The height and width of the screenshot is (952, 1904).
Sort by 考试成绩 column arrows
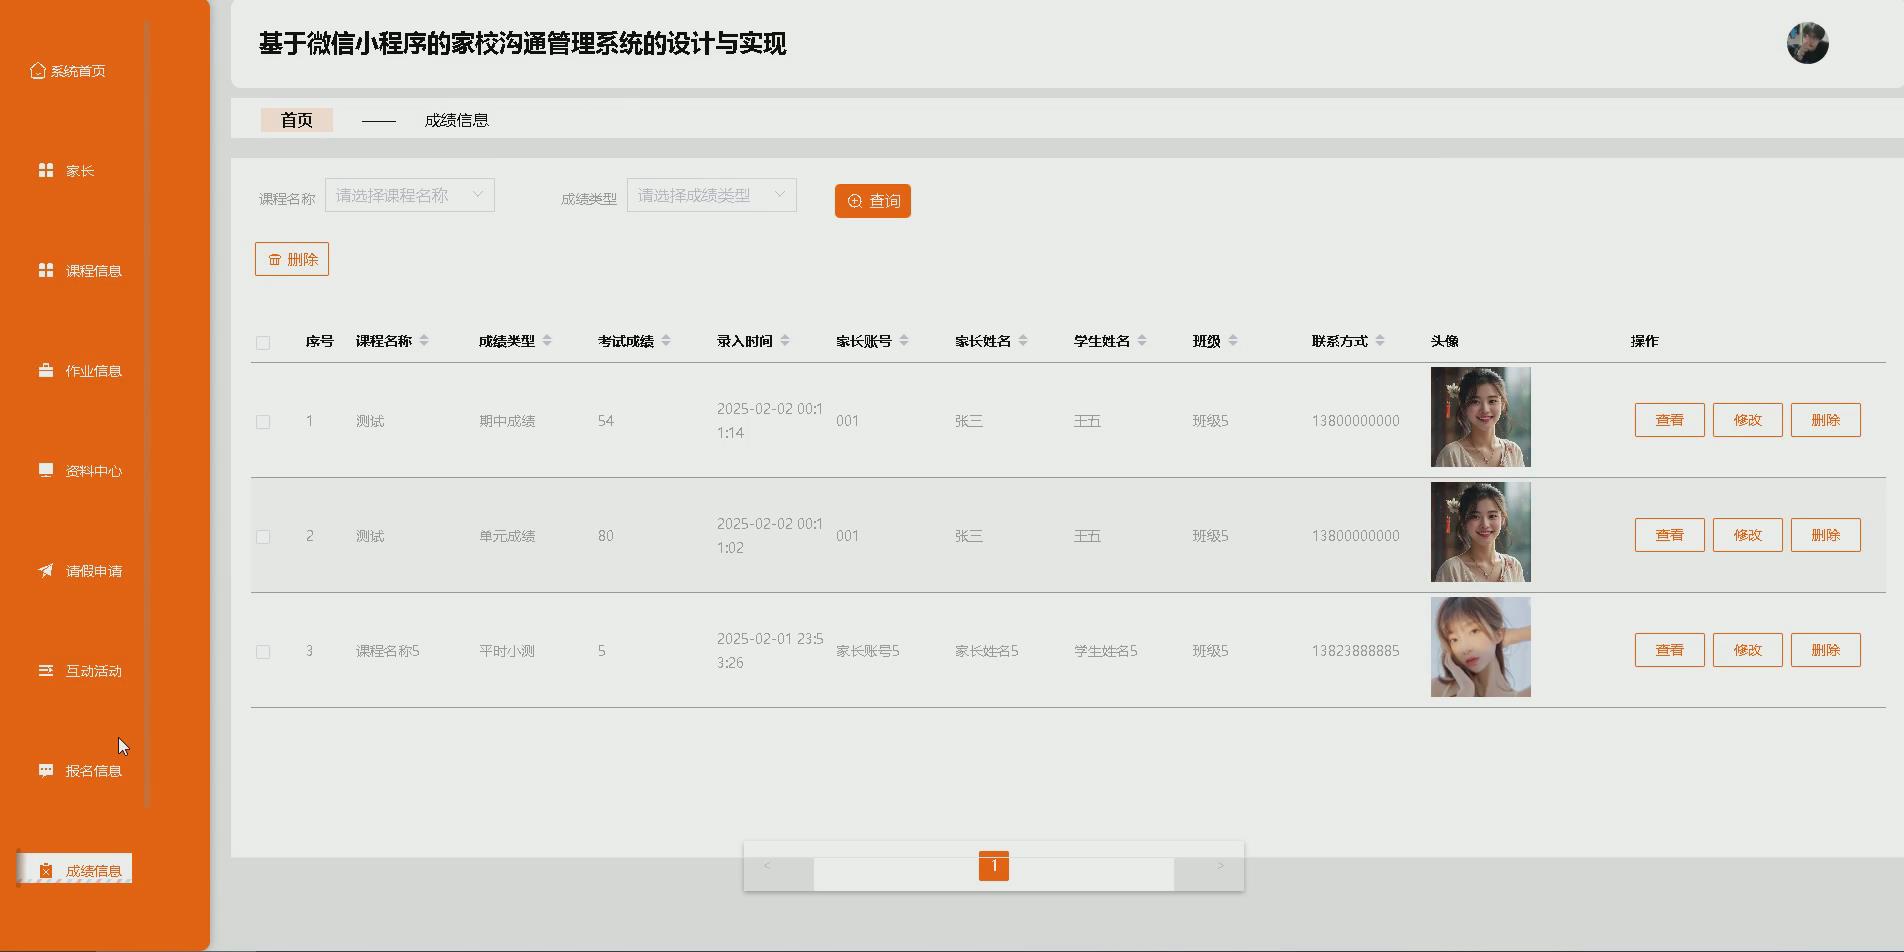click(x=666, y=341)
